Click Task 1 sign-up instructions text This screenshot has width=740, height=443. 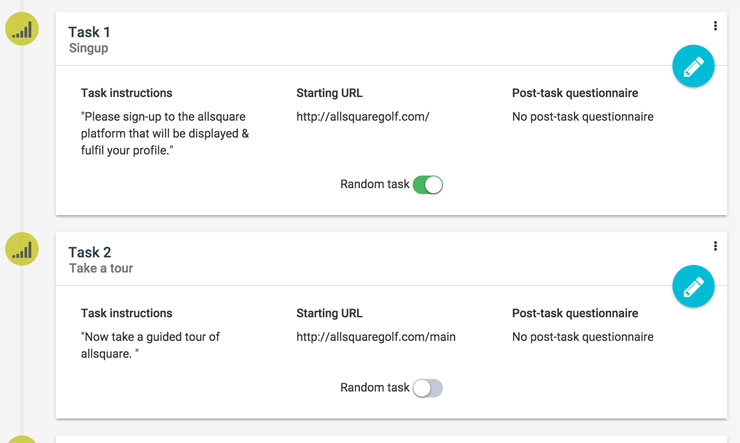point(165,134)
